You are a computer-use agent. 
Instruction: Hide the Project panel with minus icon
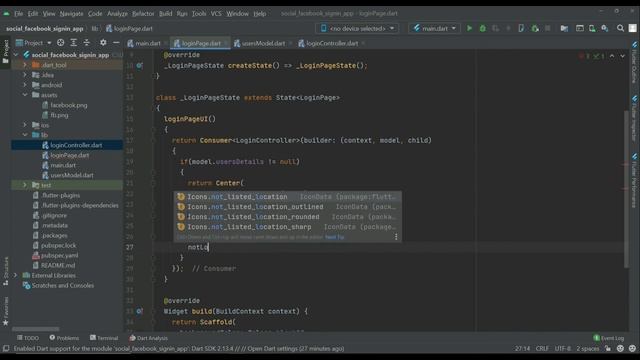click(116, 42)
